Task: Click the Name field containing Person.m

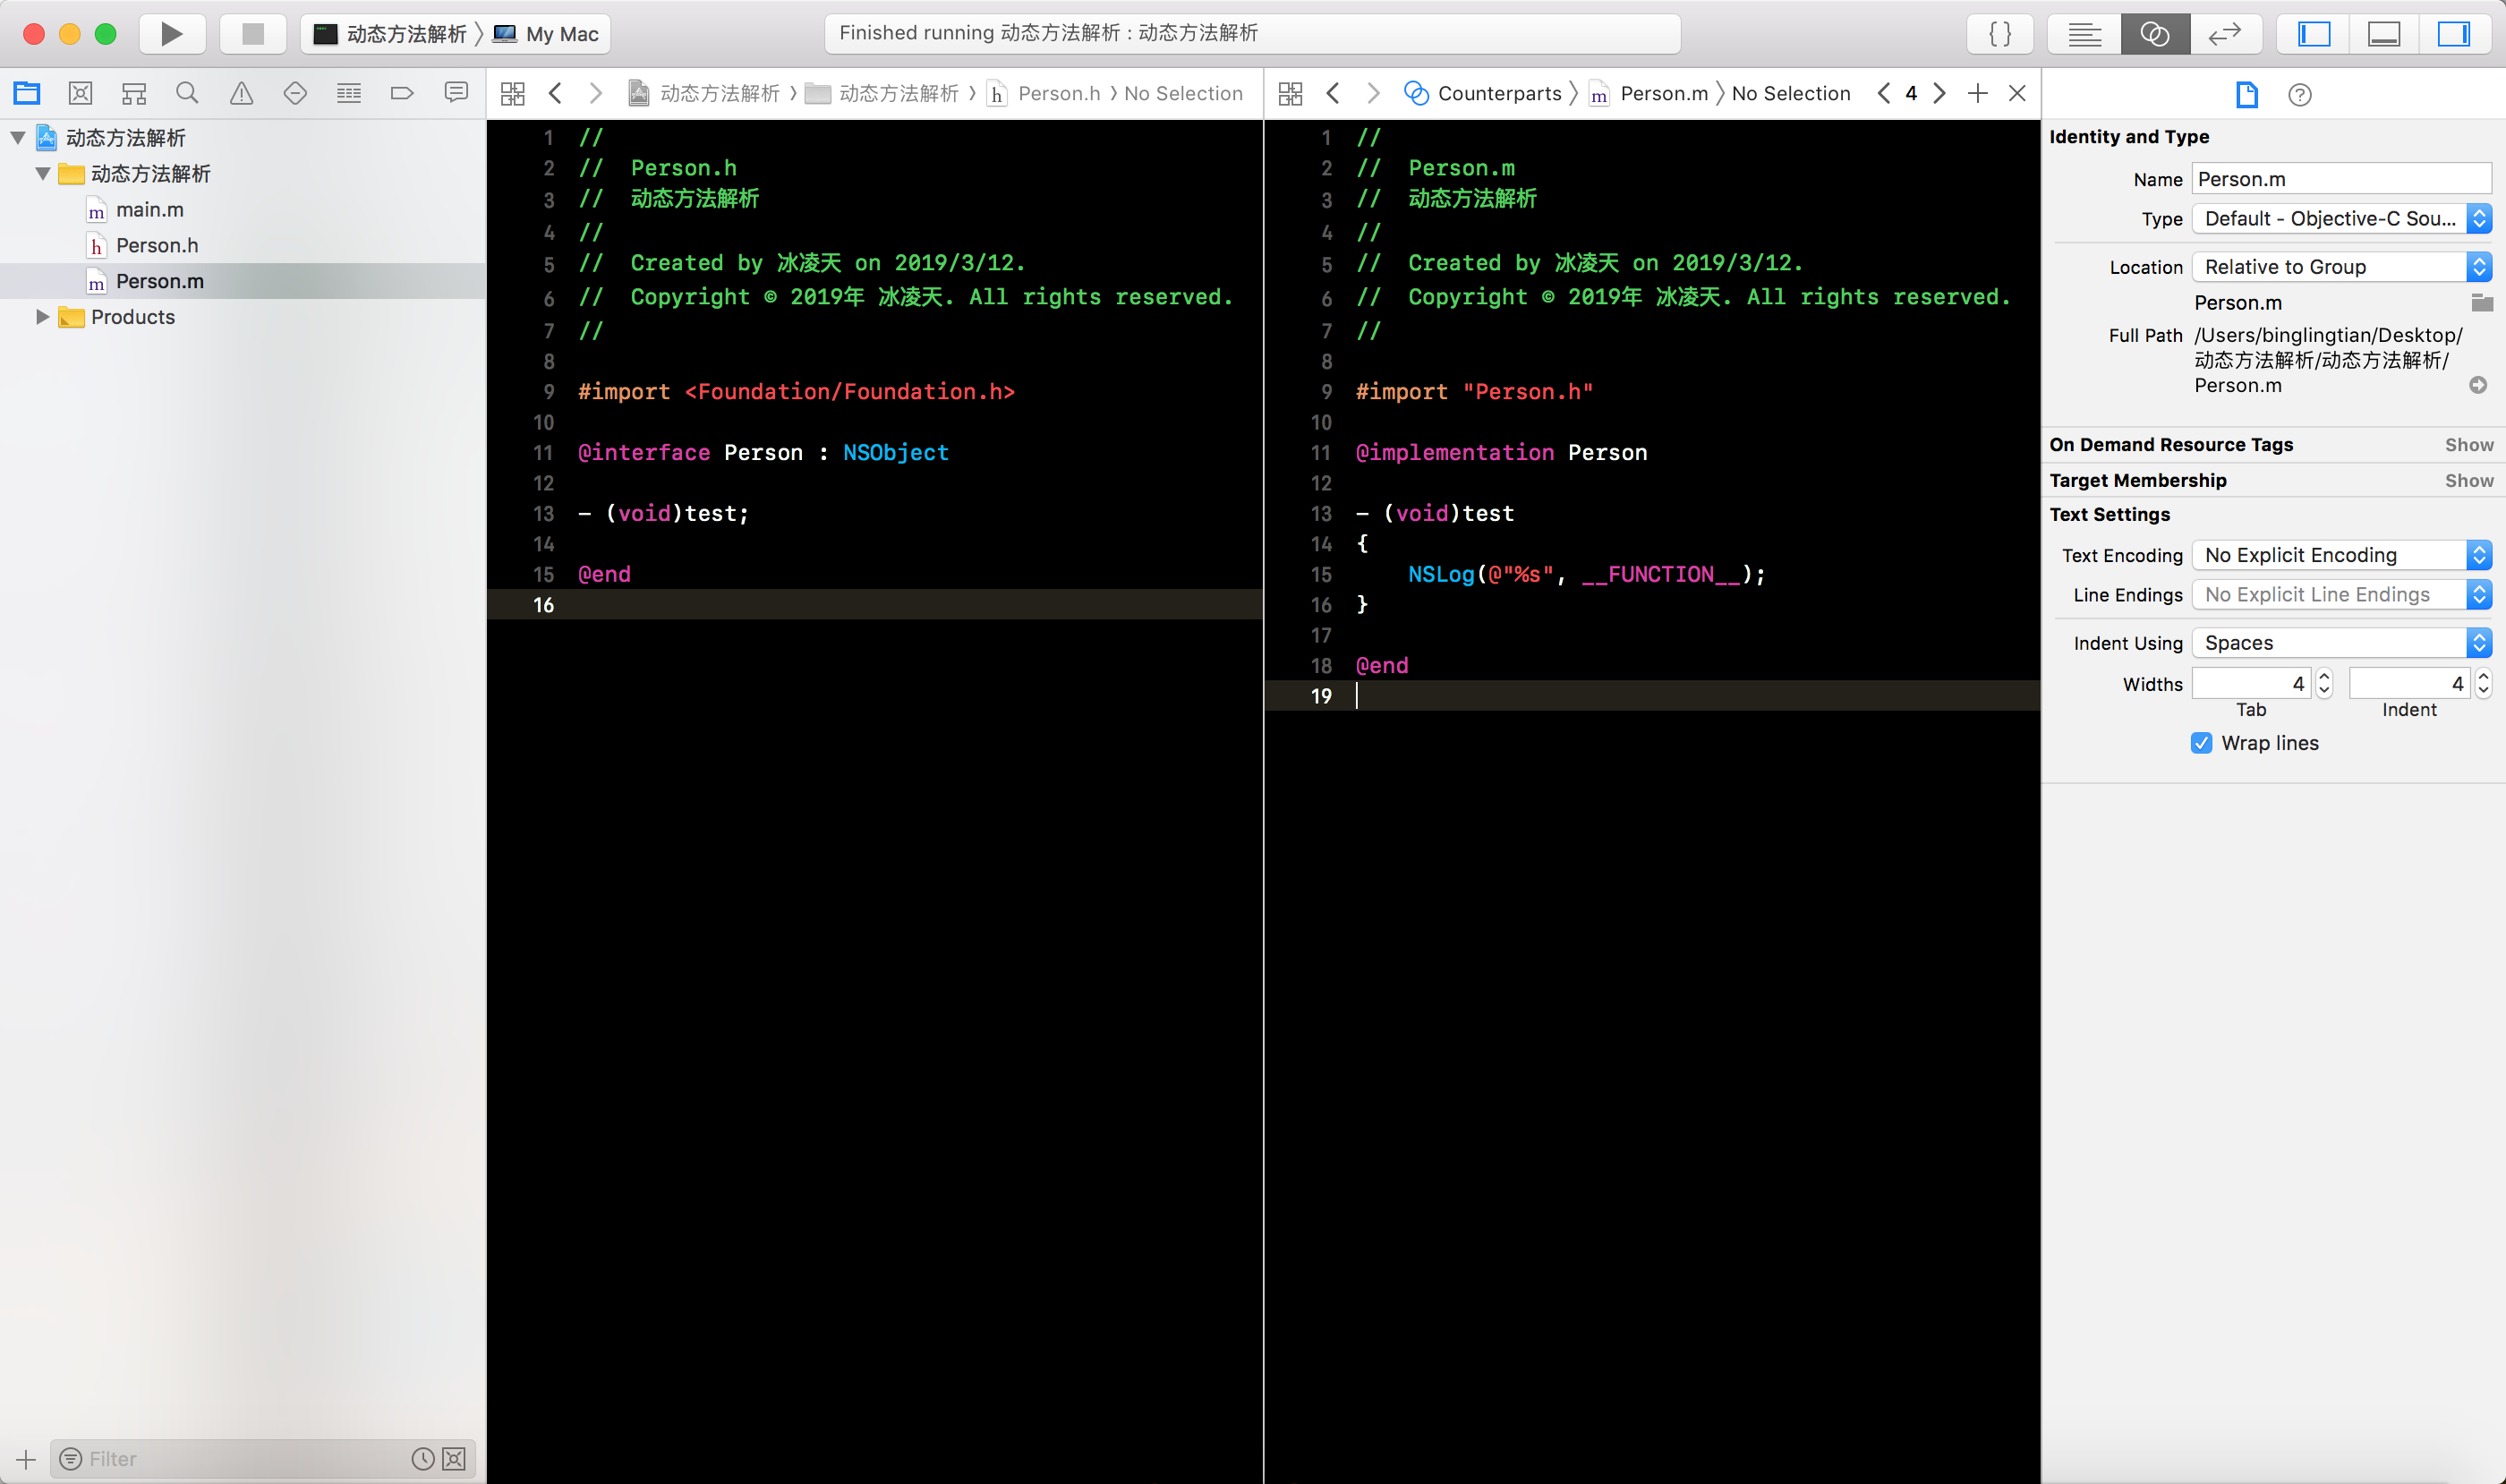Action: click(x=2340, y=180)
